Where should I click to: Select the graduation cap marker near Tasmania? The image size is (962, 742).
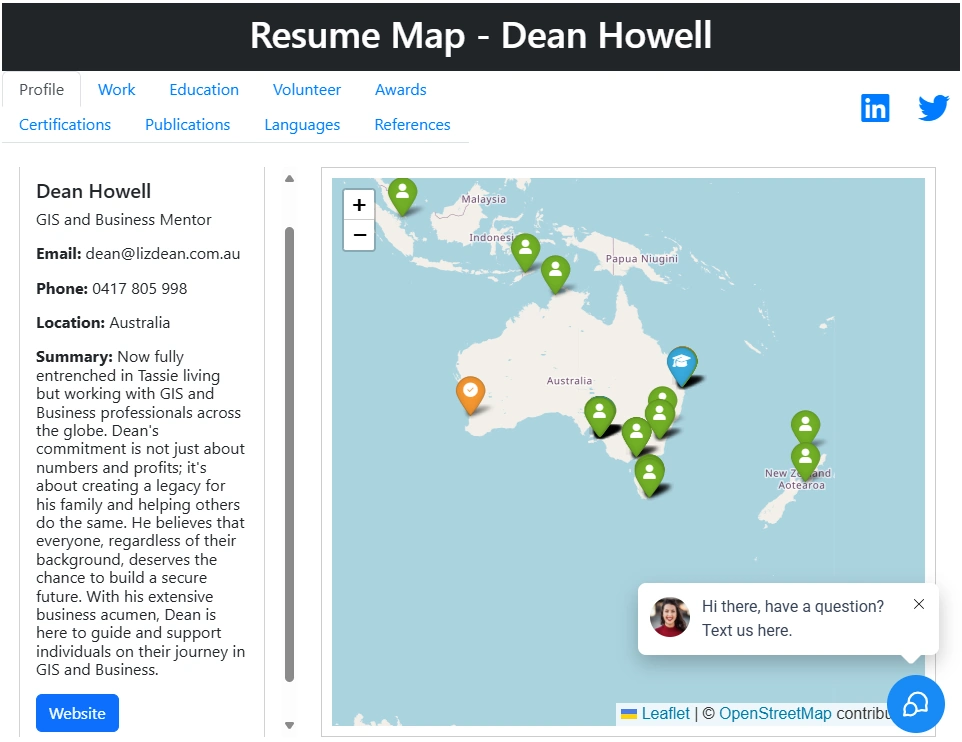682,362
